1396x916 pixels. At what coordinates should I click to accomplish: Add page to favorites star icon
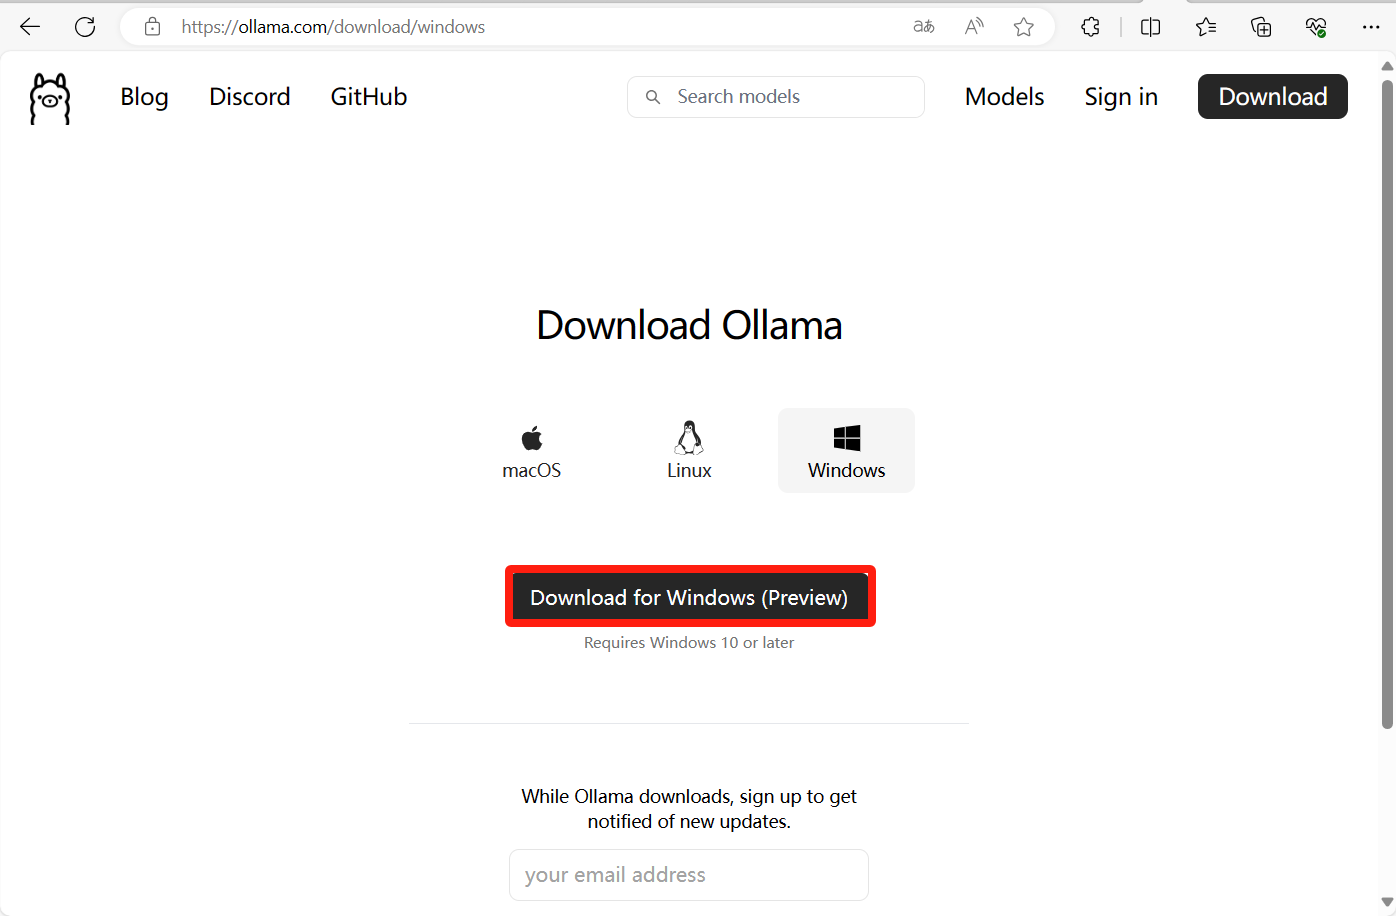1023,27
